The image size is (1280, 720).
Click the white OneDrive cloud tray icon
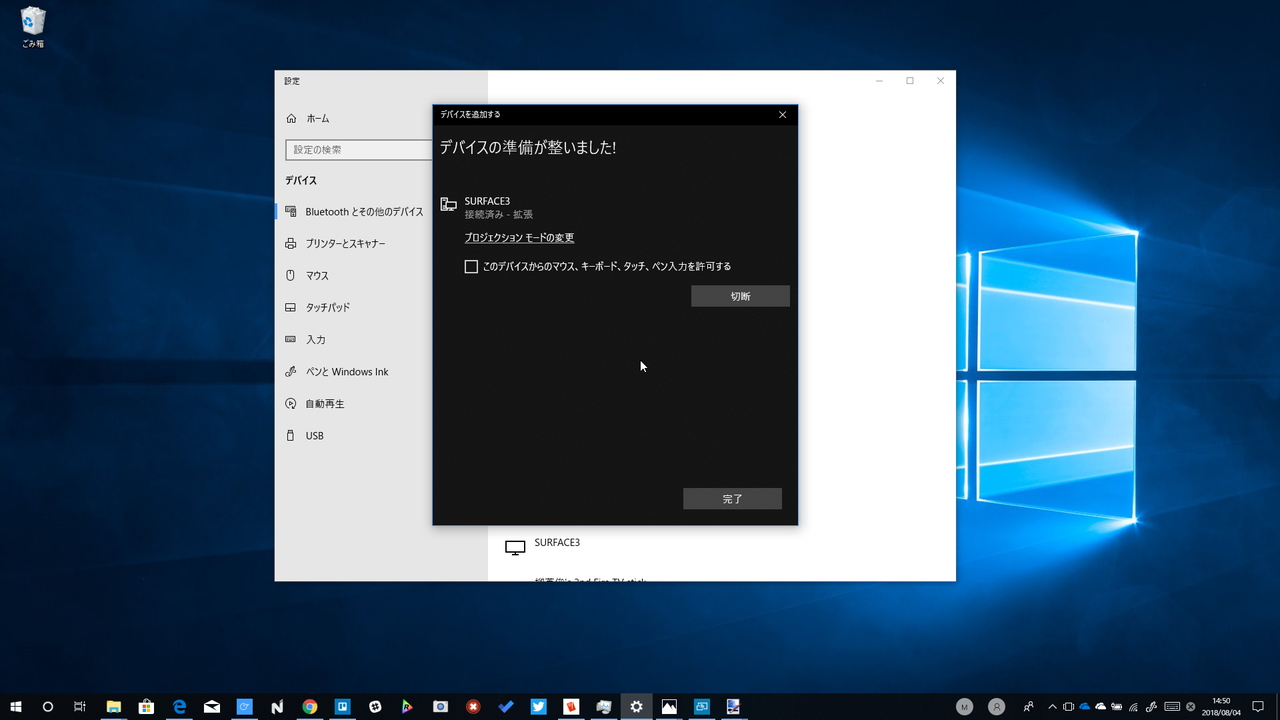1101,707
